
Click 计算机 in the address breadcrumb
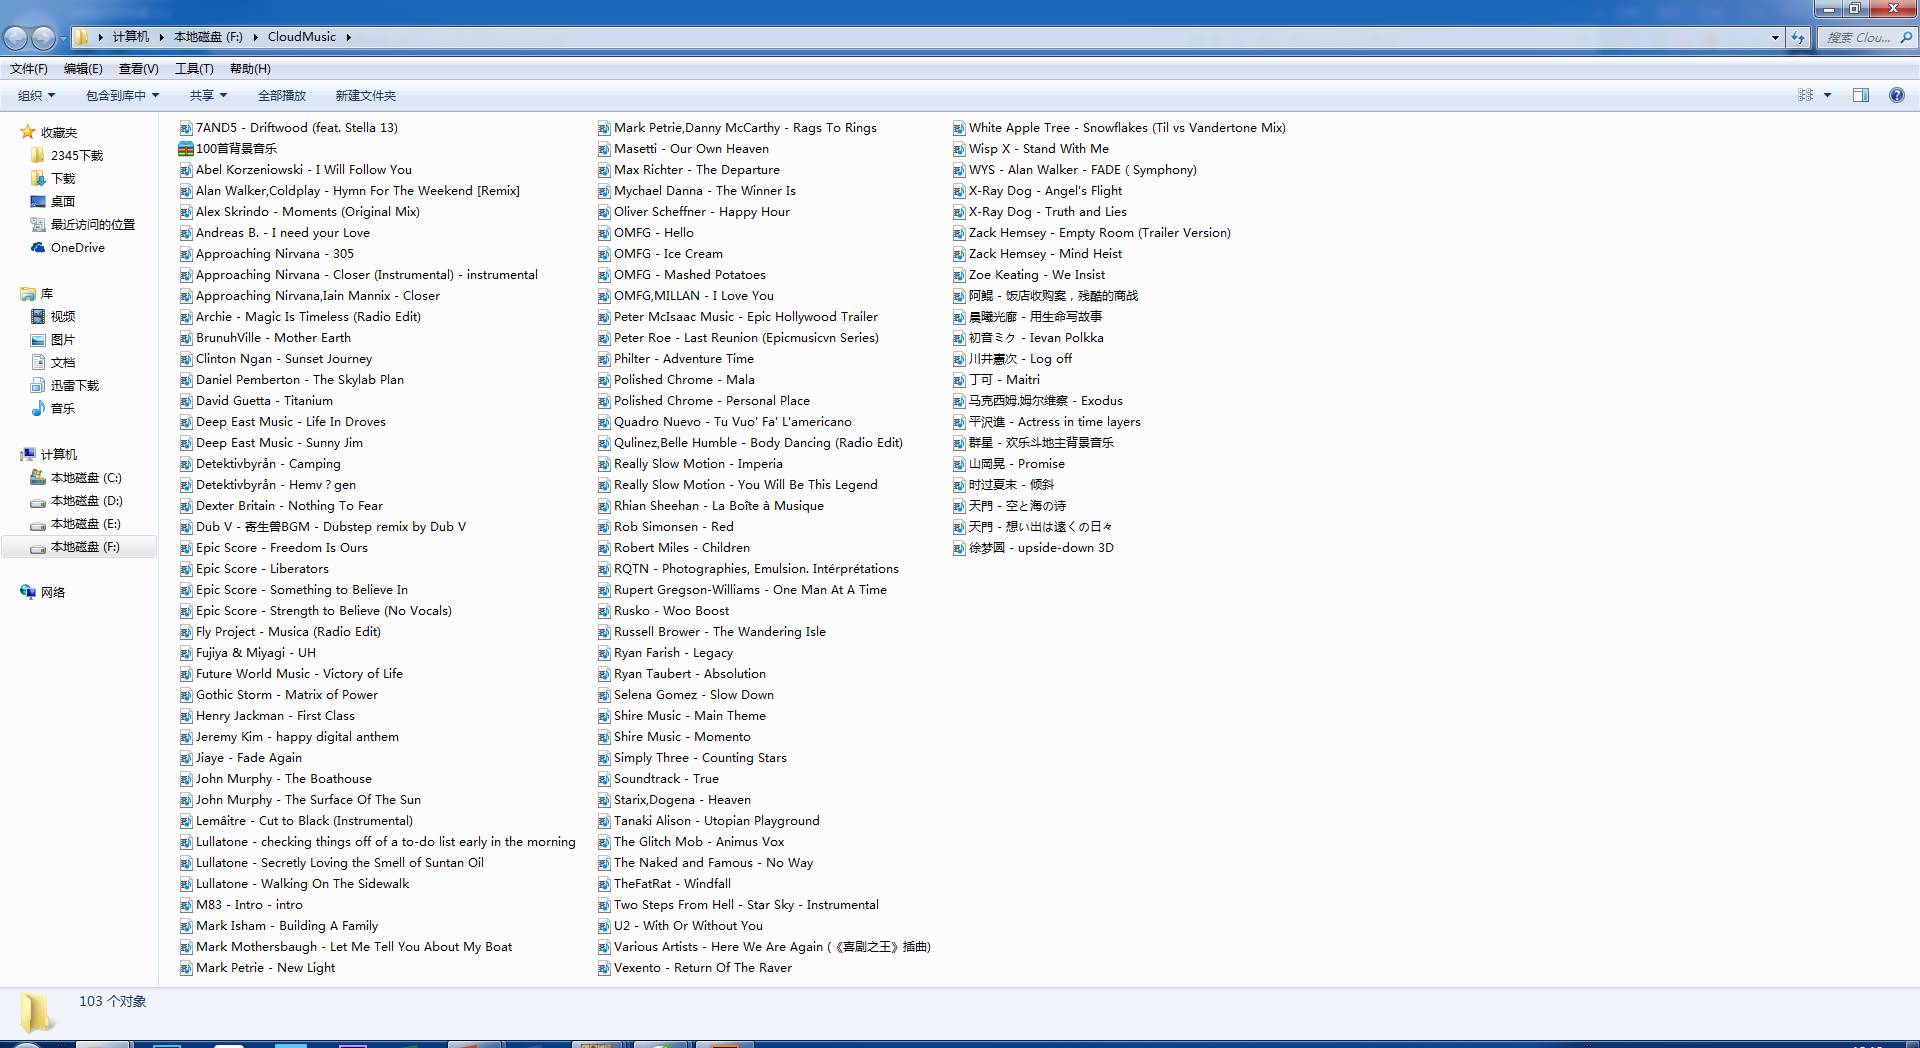[131, 37]
